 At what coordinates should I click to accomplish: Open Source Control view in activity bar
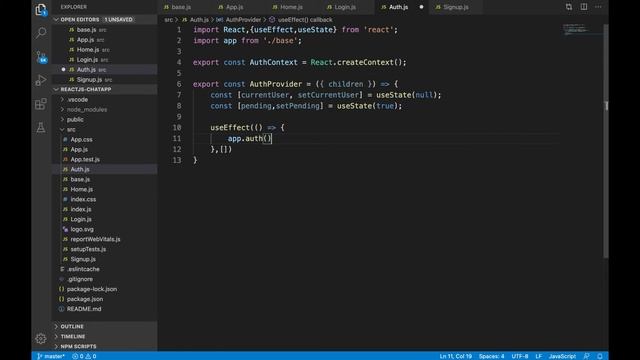pyautogui.click(x=41, y=57)
